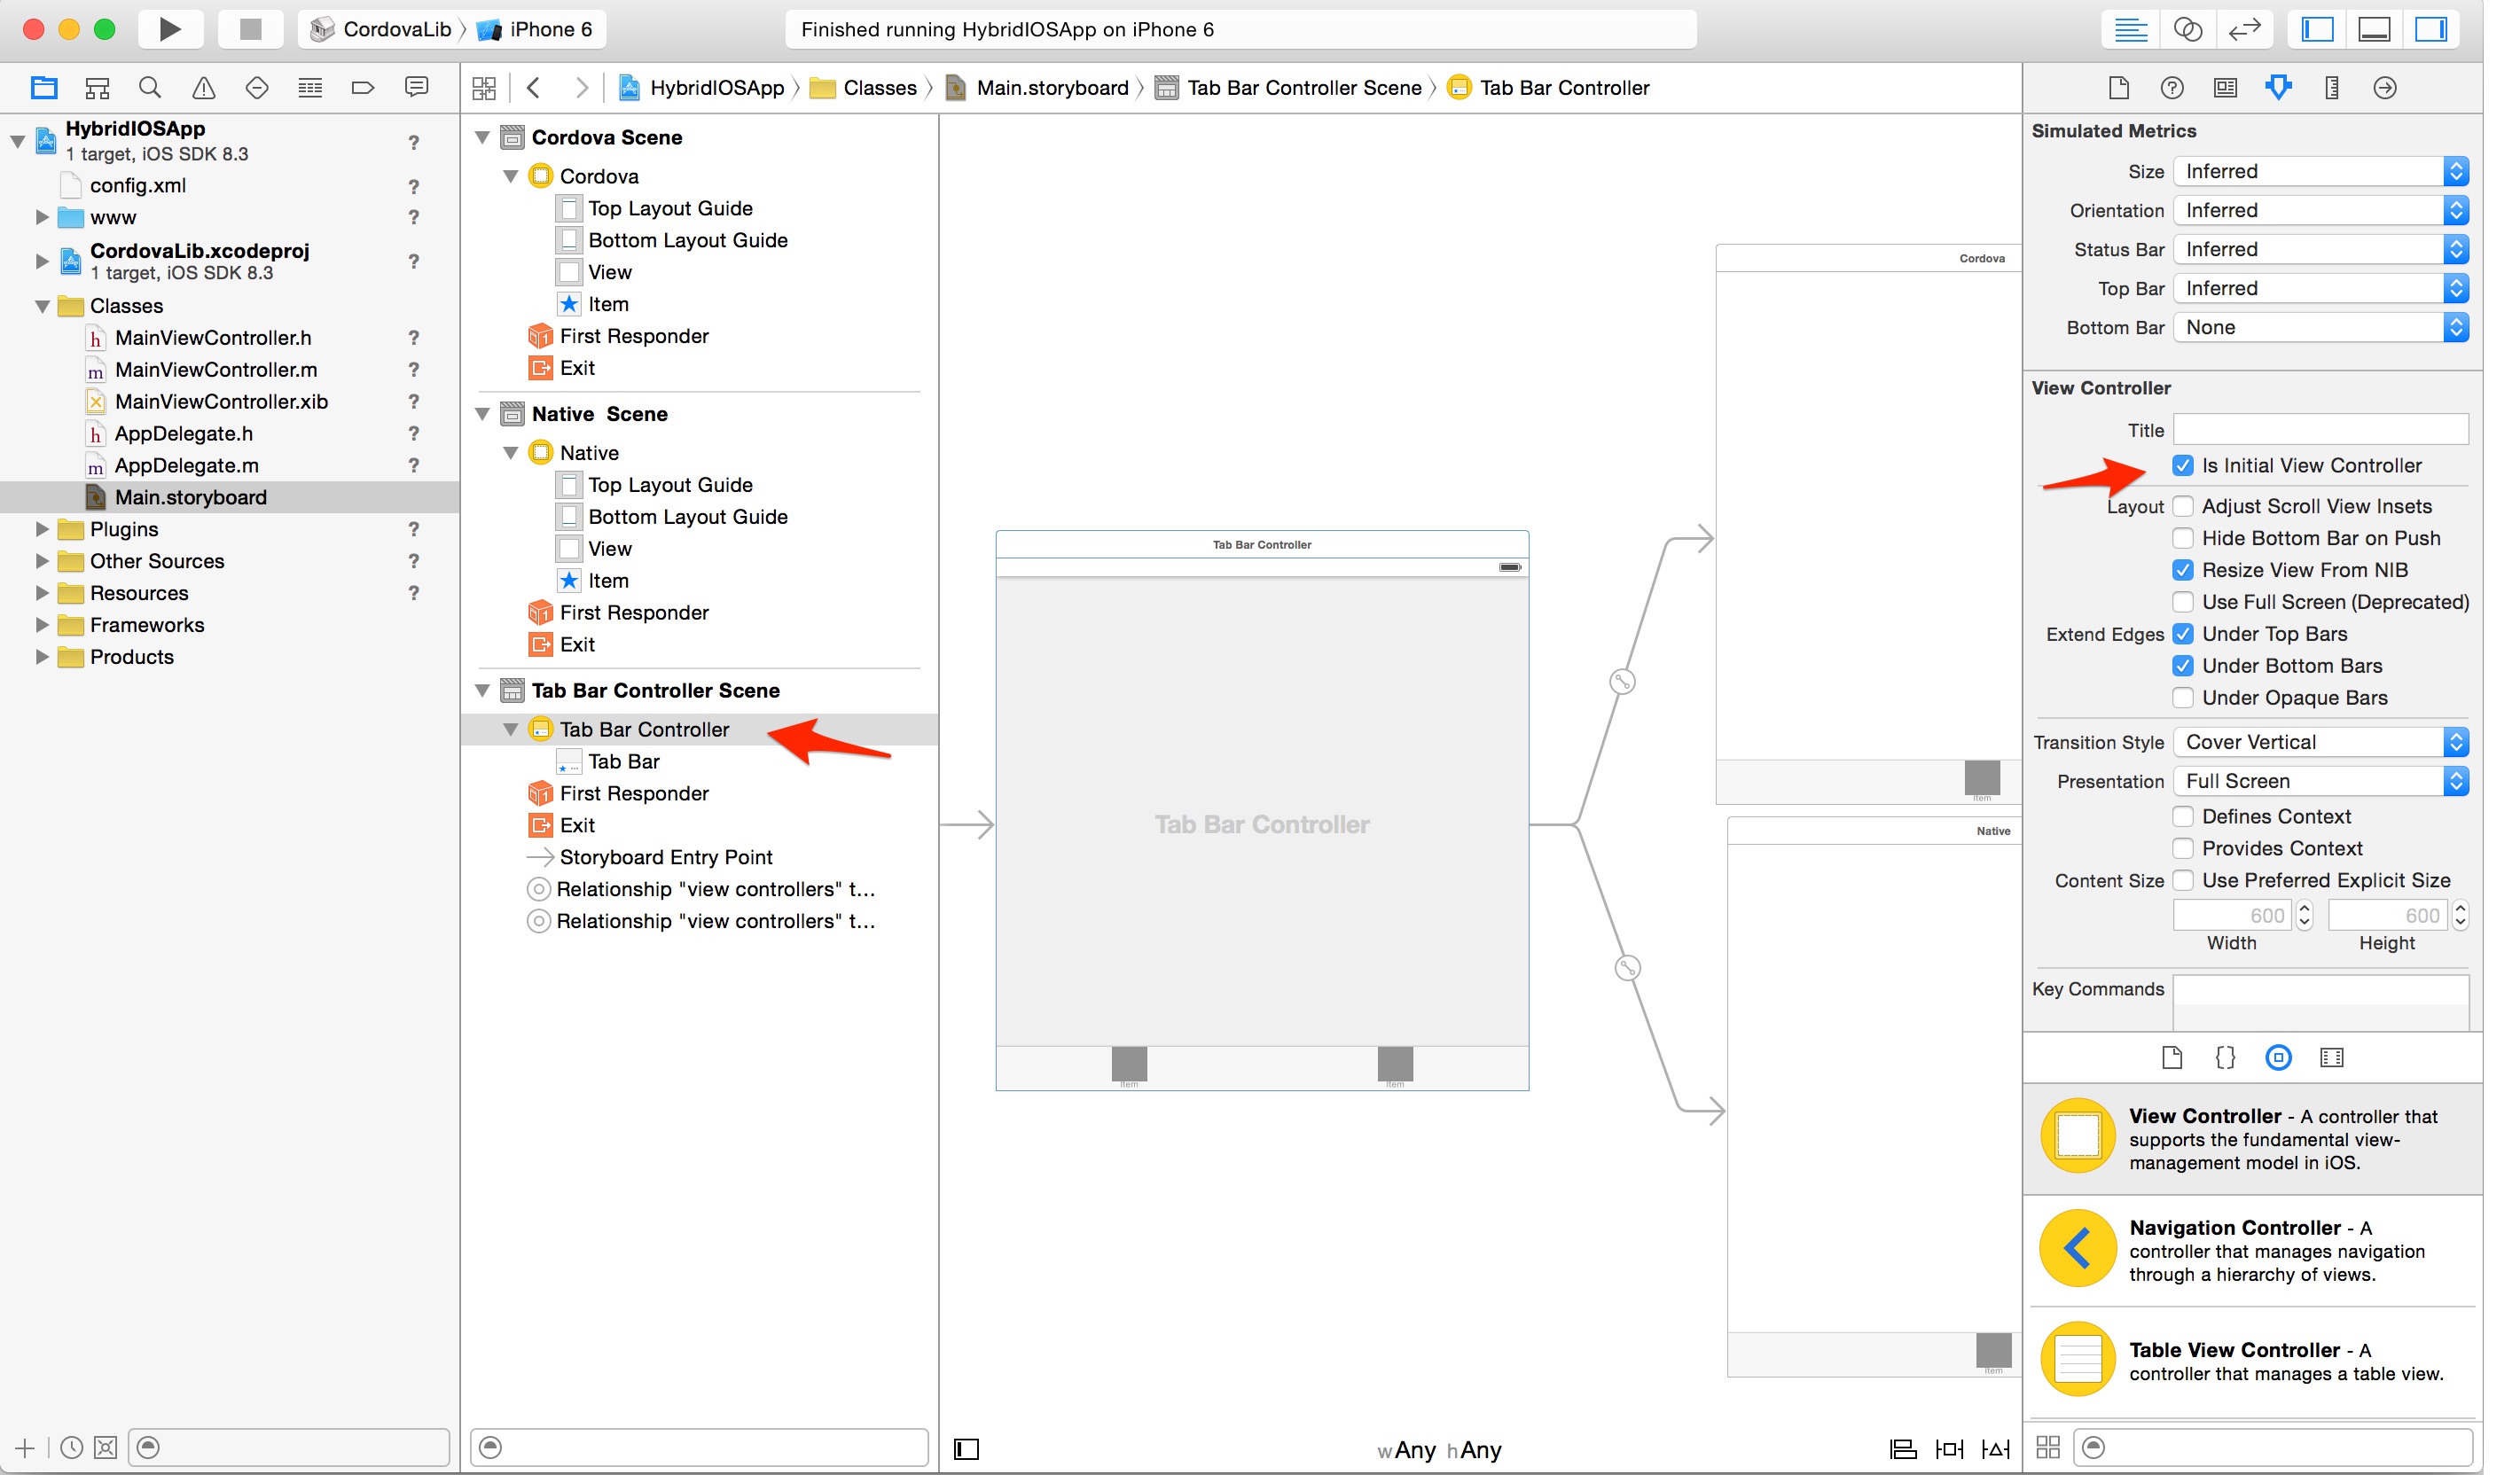
Task: Open the Presentation dropdown
Action: click(2320, 781)
